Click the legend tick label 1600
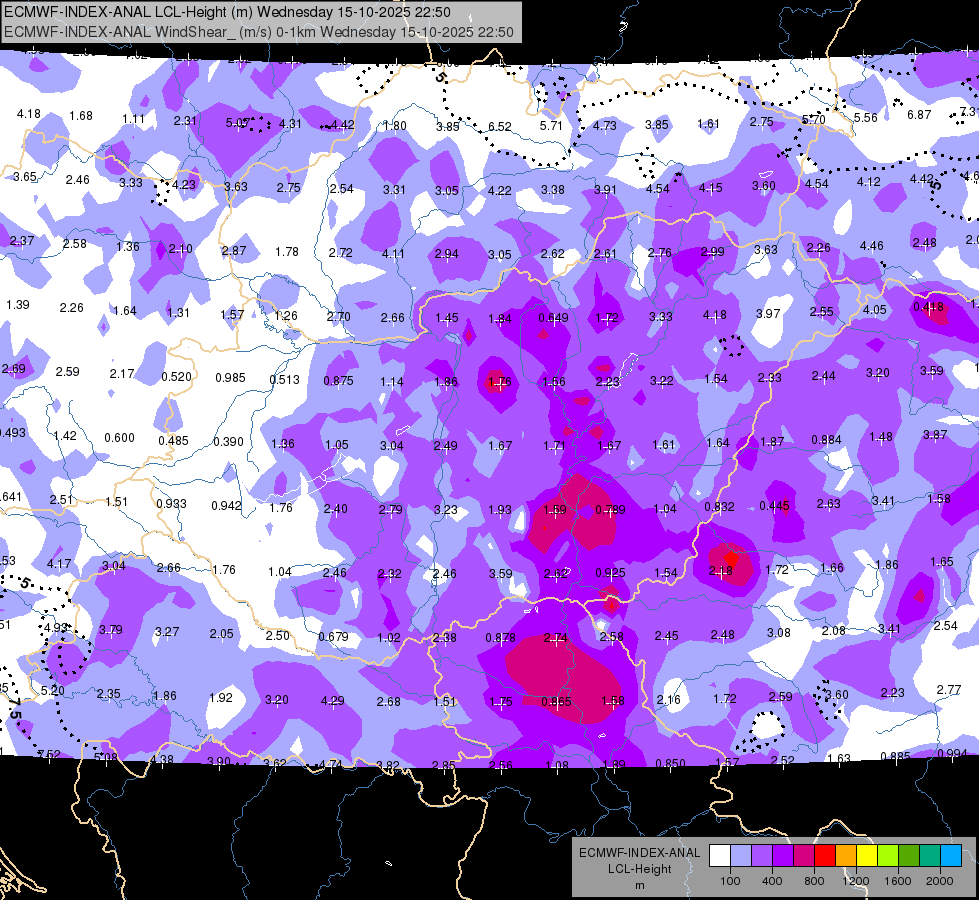979x900 pixels. point(897,881)
